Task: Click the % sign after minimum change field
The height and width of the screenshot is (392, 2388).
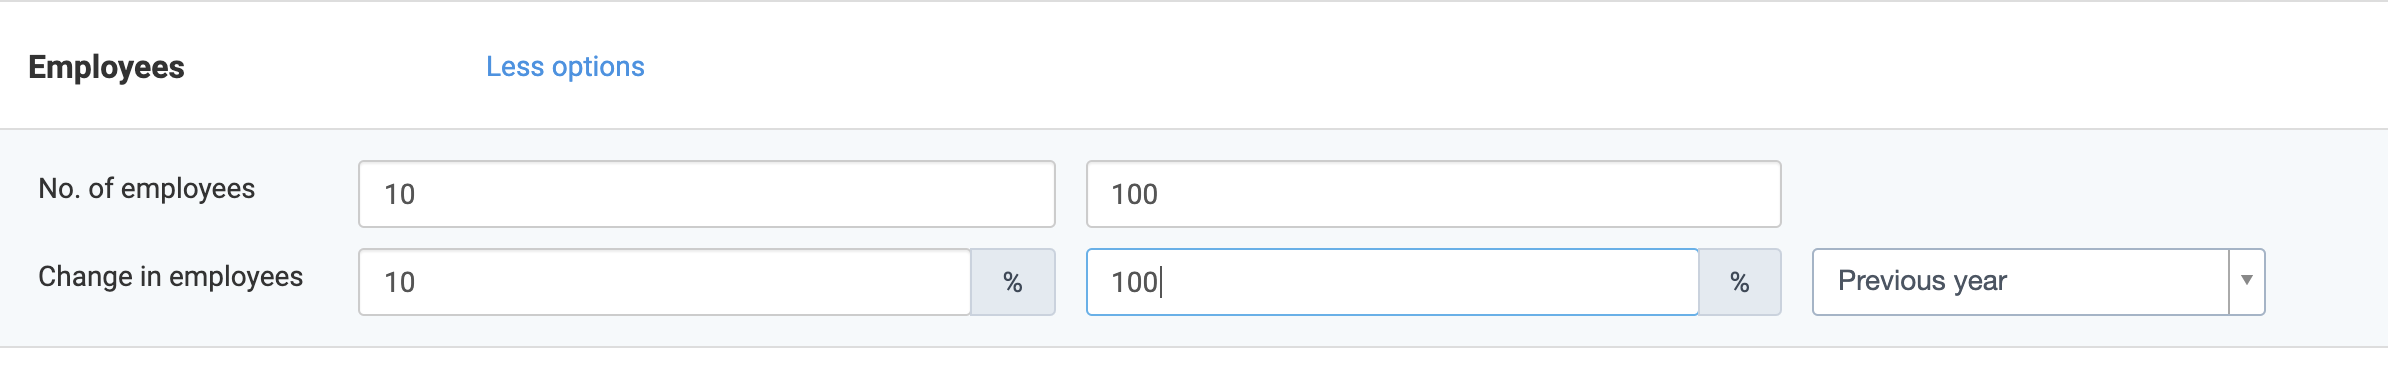Action: click(1013, 283)
